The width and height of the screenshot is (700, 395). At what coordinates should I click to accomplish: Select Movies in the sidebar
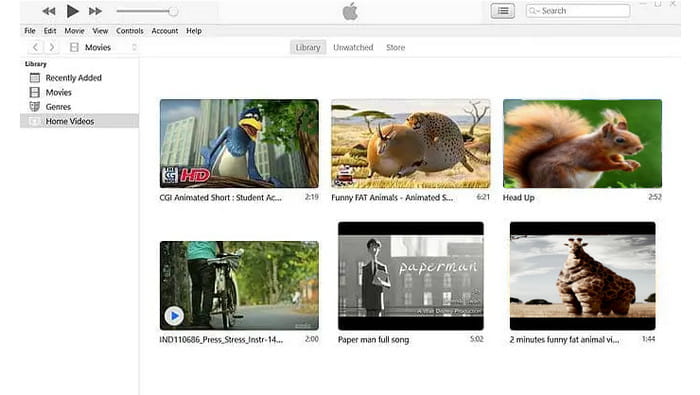click(79, 92)
